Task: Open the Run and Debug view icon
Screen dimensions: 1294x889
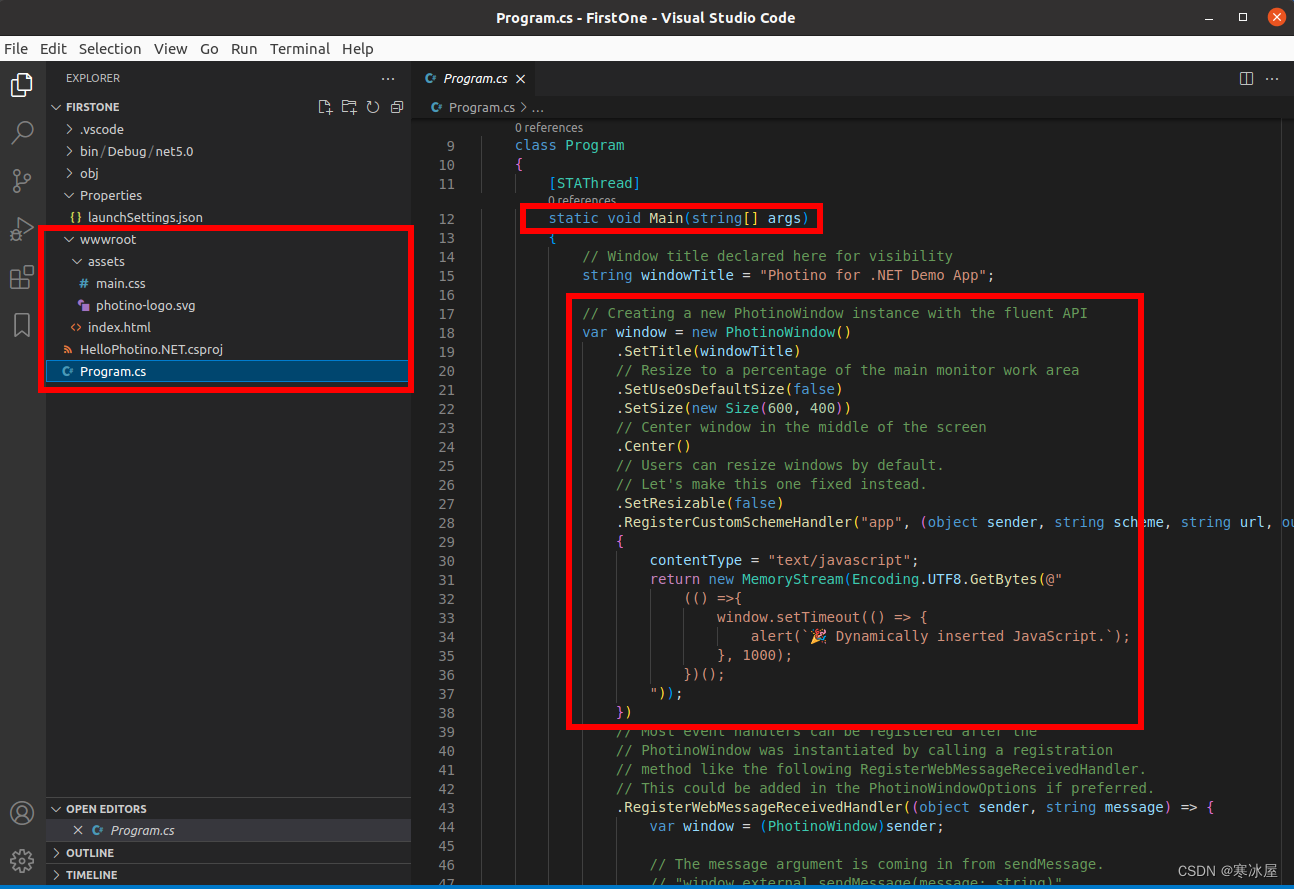Action: (x=22, y=229)
